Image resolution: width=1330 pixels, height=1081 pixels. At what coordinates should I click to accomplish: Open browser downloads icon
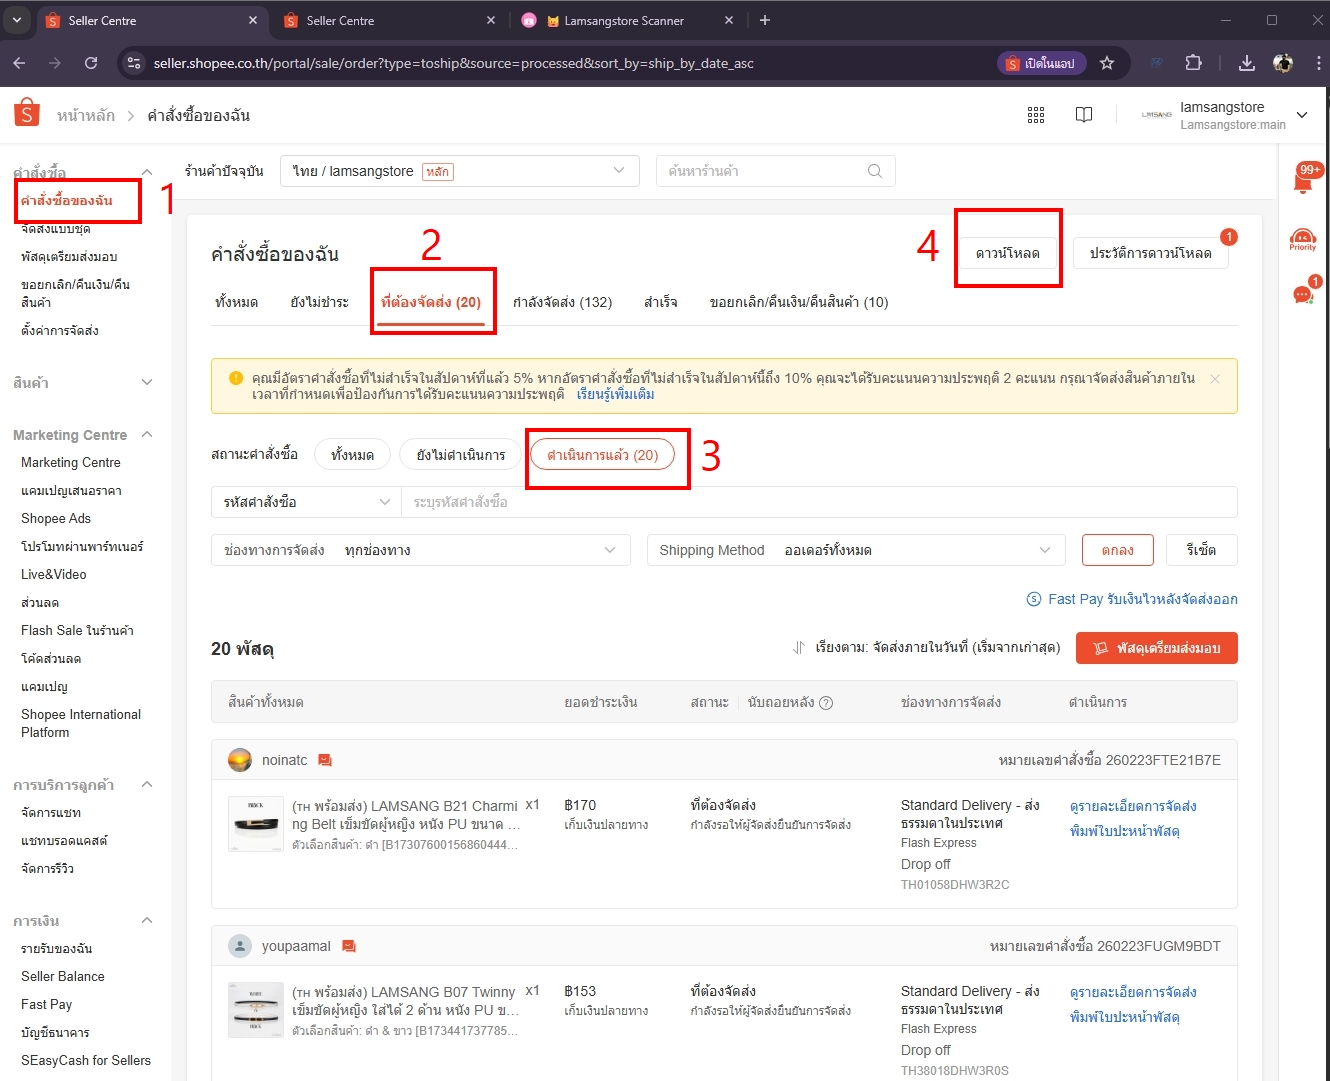pos(1247,63)
